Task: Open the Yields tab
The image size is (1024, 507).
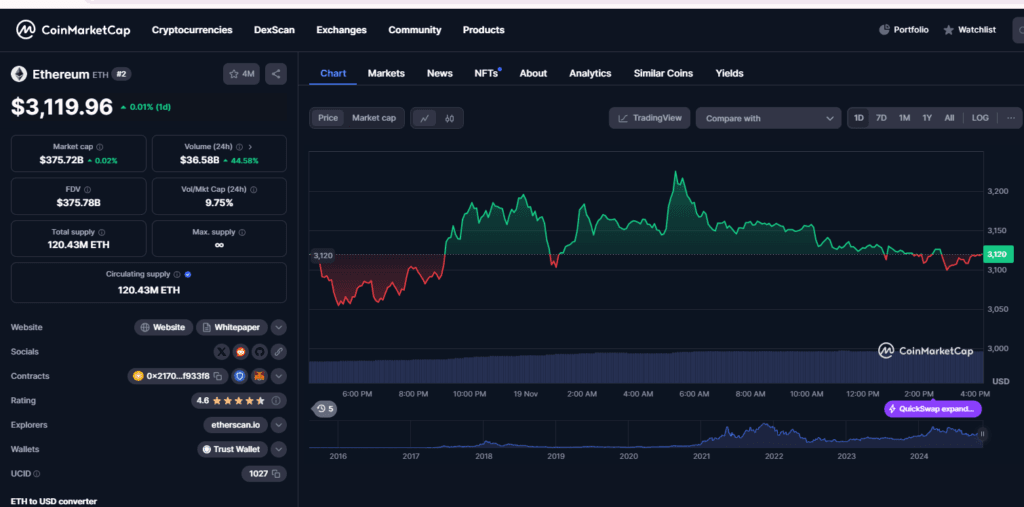Action: [x=729, y=73]
